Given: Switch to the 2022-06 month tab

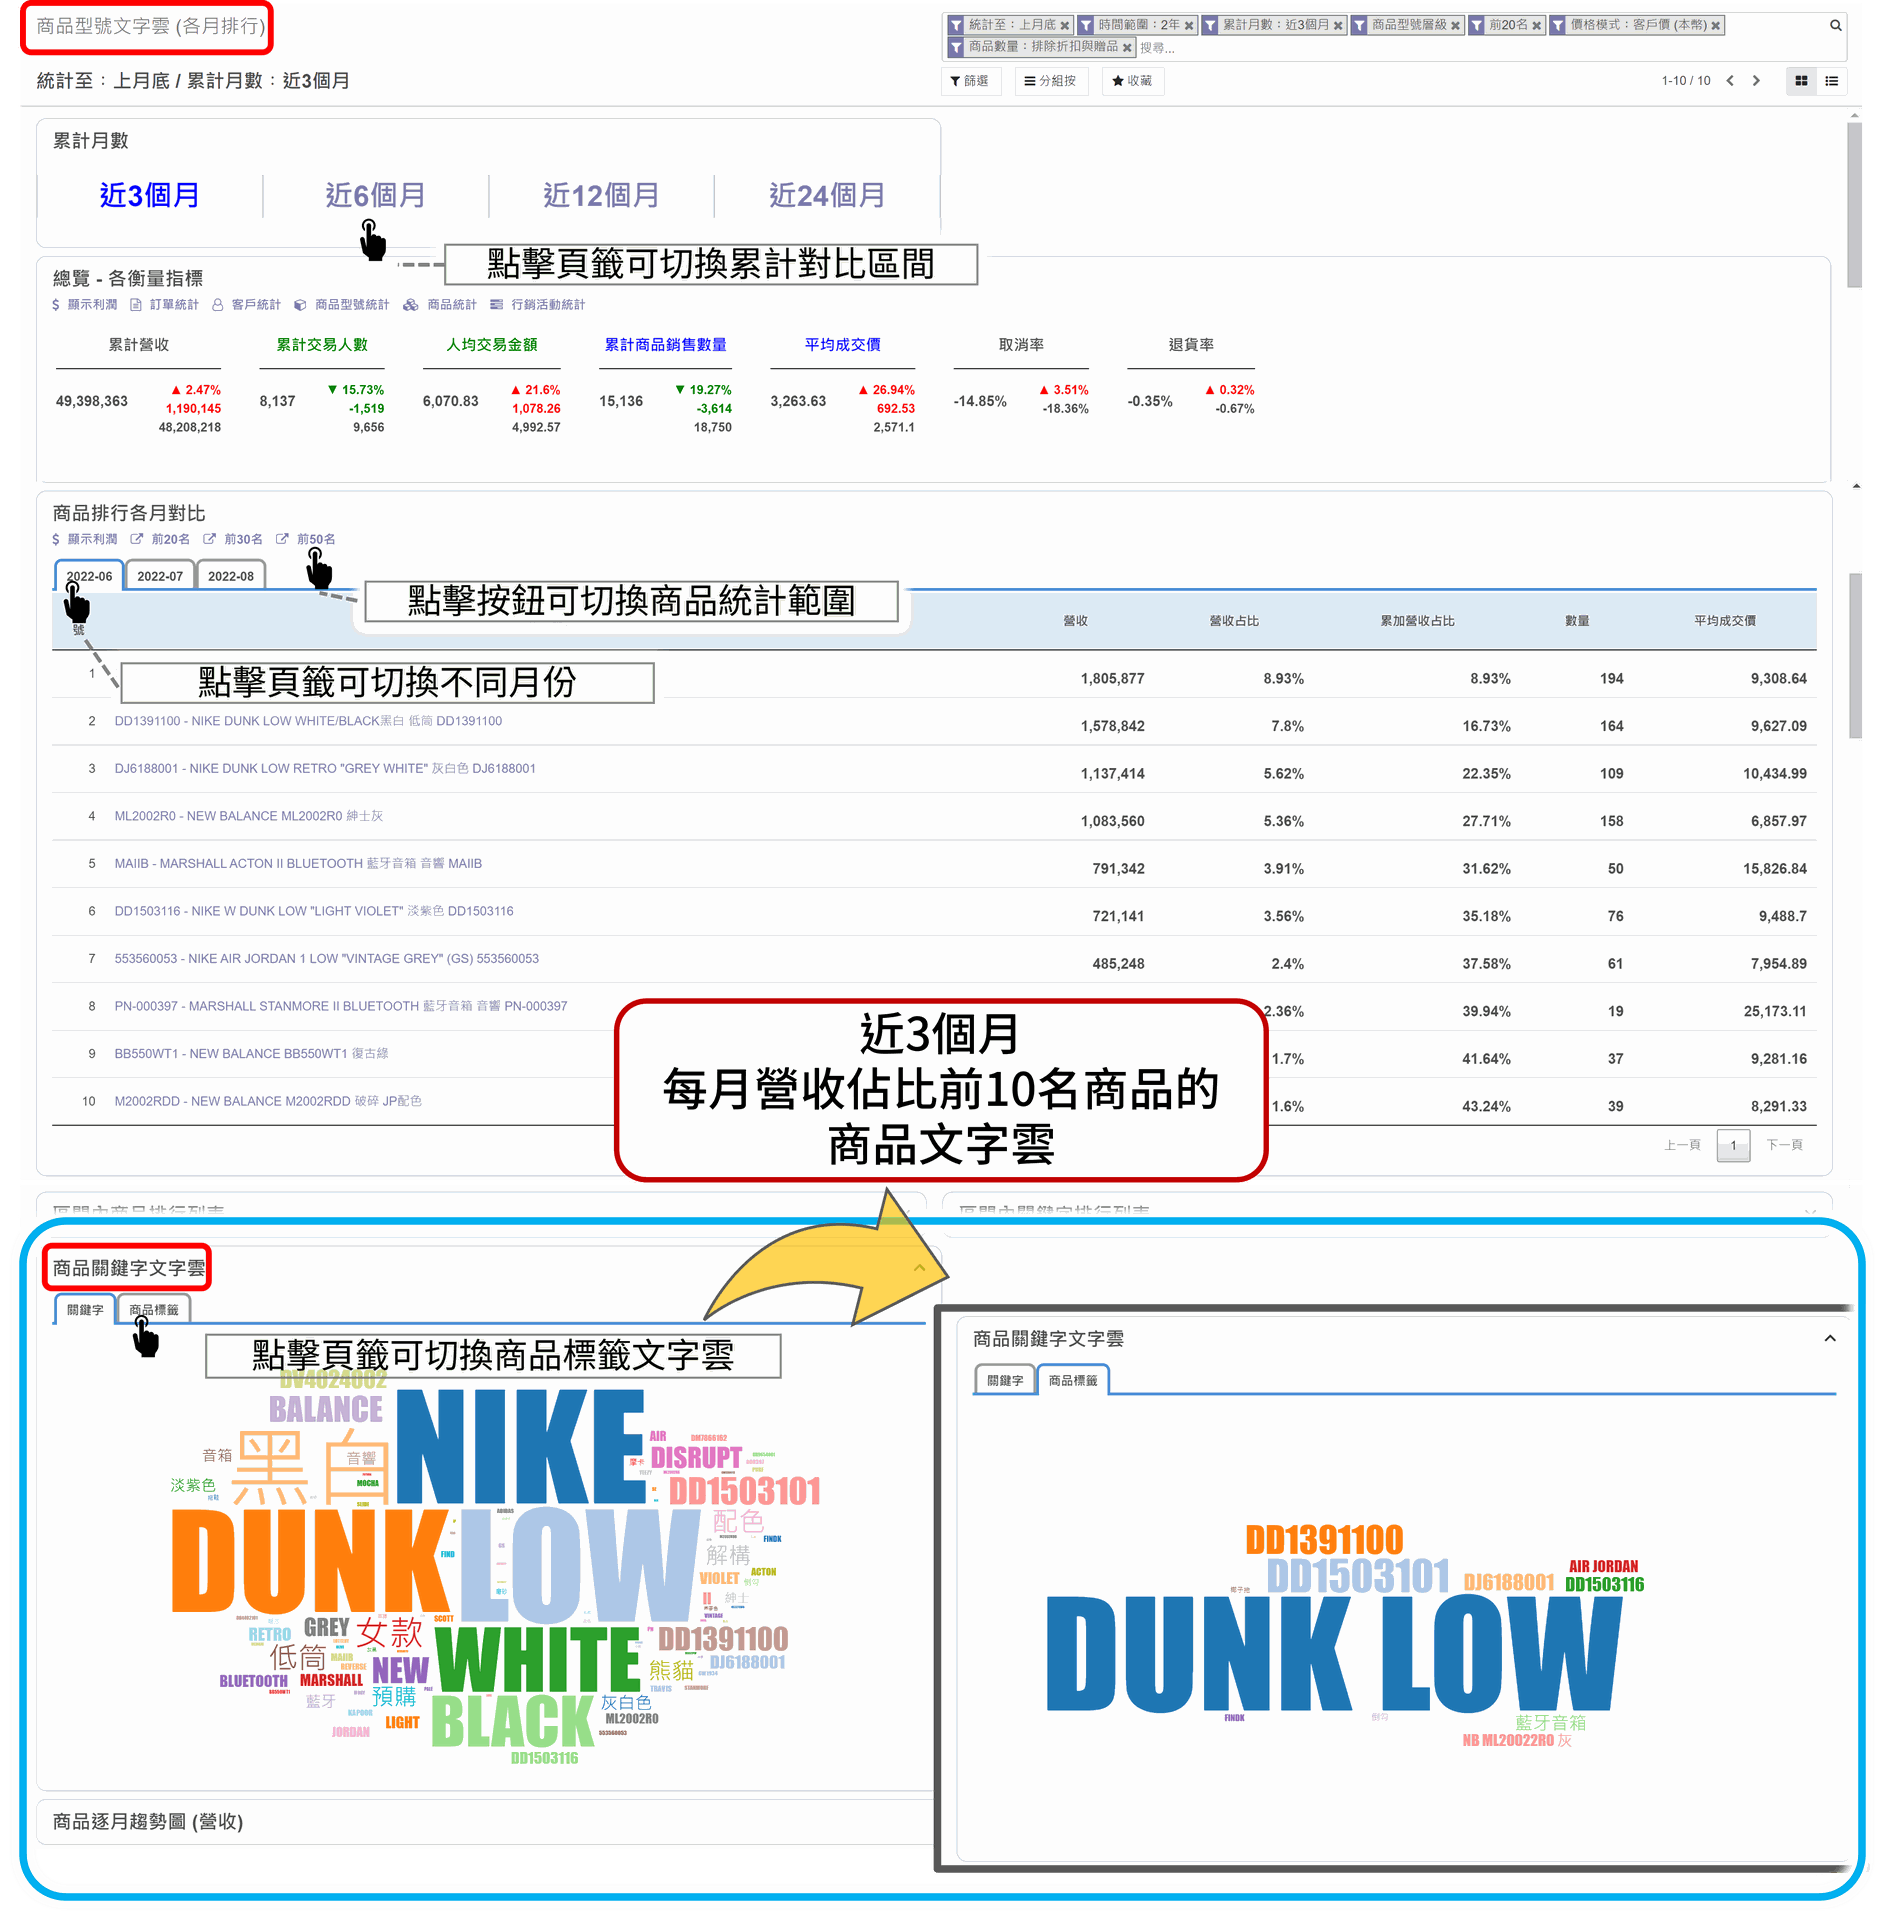Looking at the screenshot, I should point(89,576).
